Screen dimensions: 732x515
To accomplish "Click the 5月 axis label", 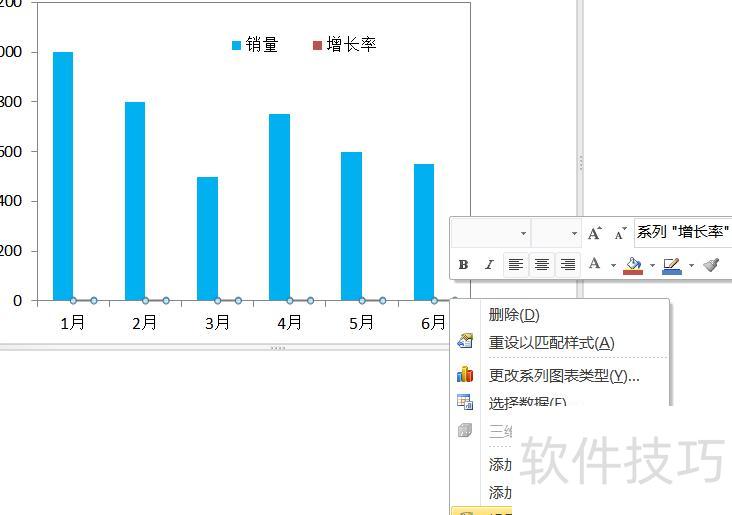I will tap(361, 323).
